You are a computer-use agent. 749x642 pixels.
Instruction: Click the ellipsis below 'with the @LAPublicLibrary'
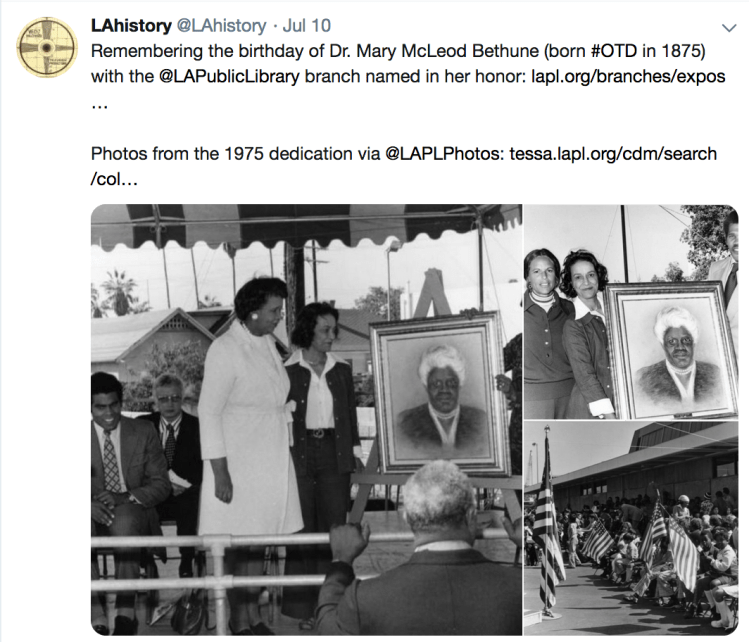[x=99, y=106]
